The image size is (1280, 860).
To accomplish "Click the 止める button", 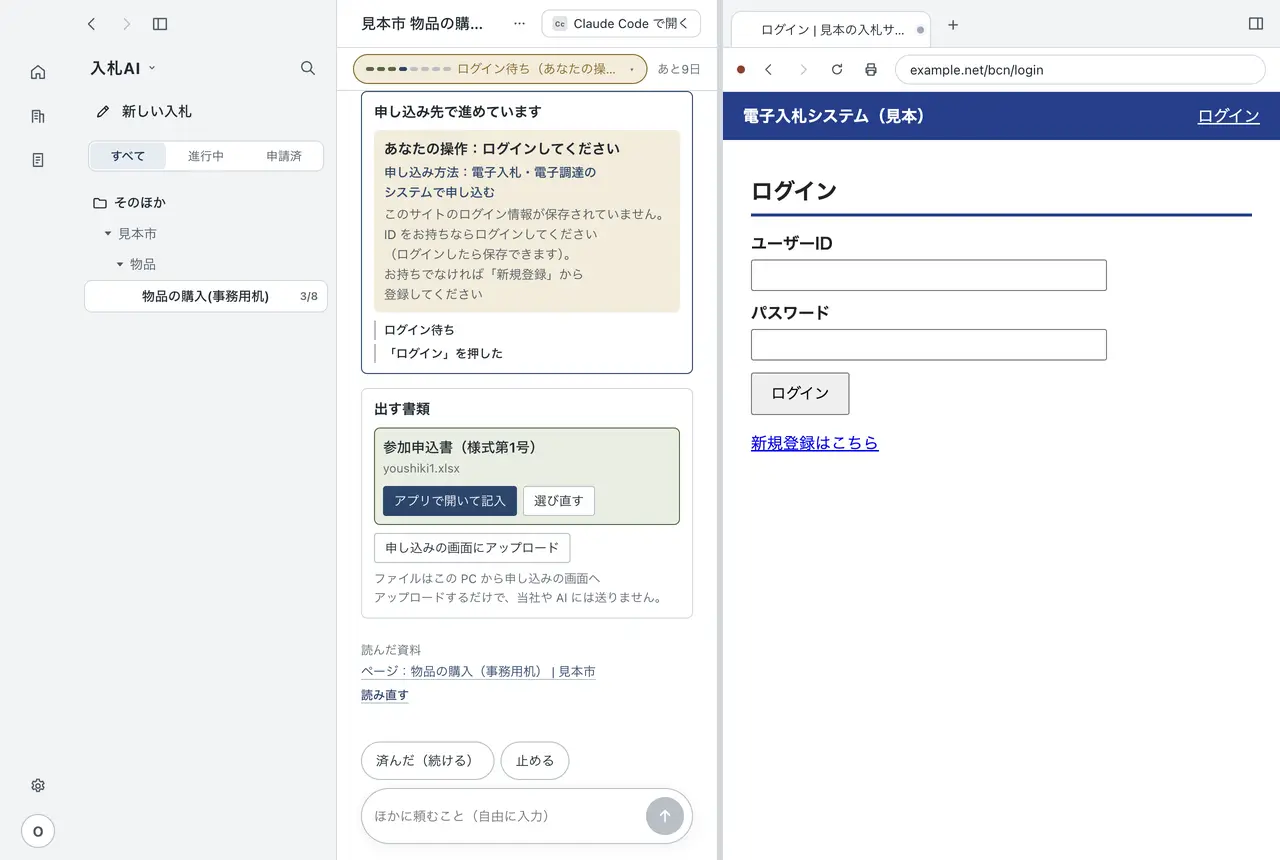I will (535, 761).
